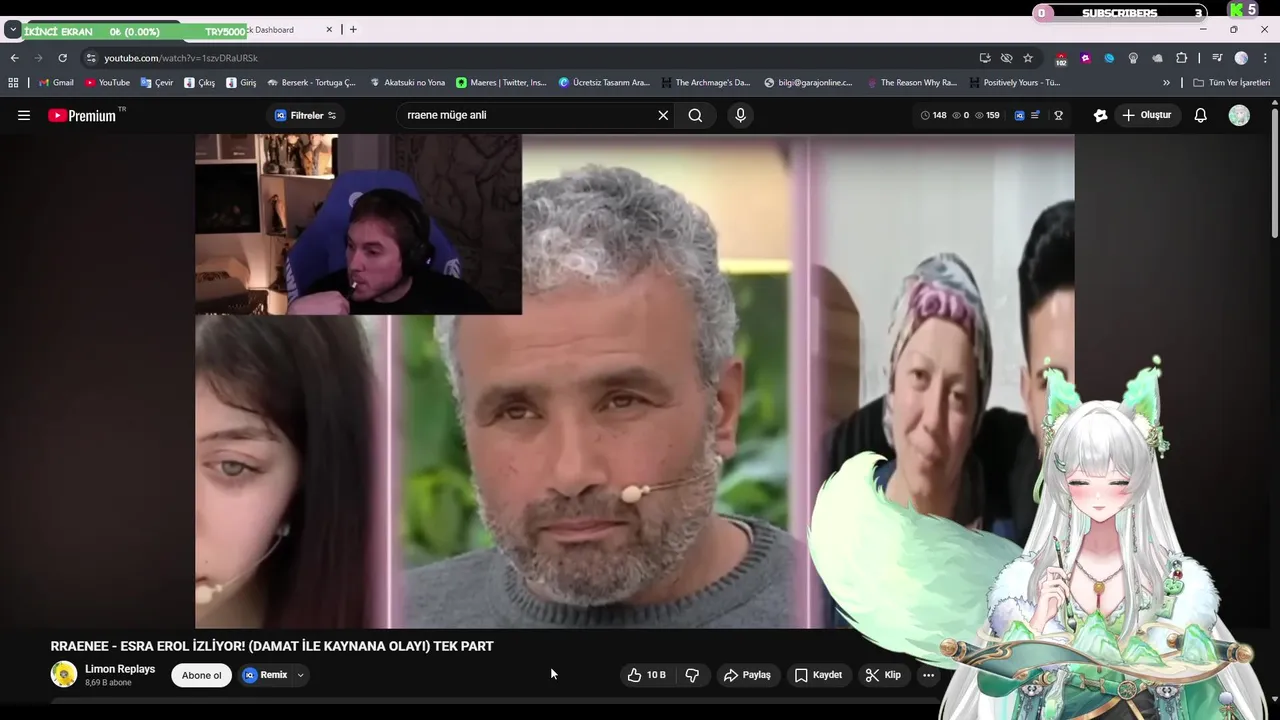Dislike the video with thumbs down

(692, 675)
